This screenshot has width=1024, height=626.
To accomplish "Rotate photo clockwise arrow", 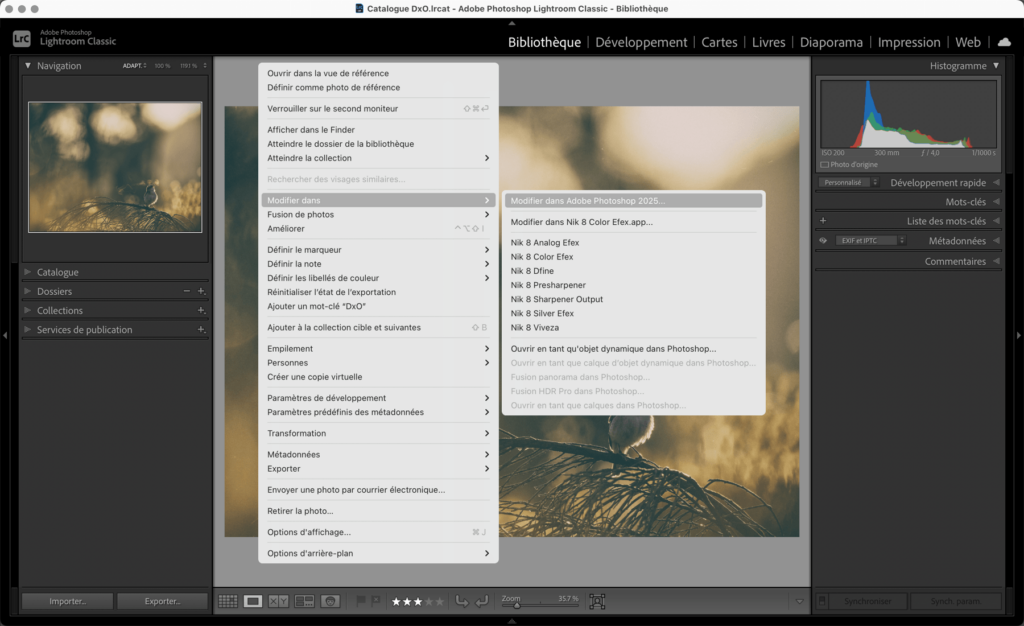I will click(x=482, y=601).
